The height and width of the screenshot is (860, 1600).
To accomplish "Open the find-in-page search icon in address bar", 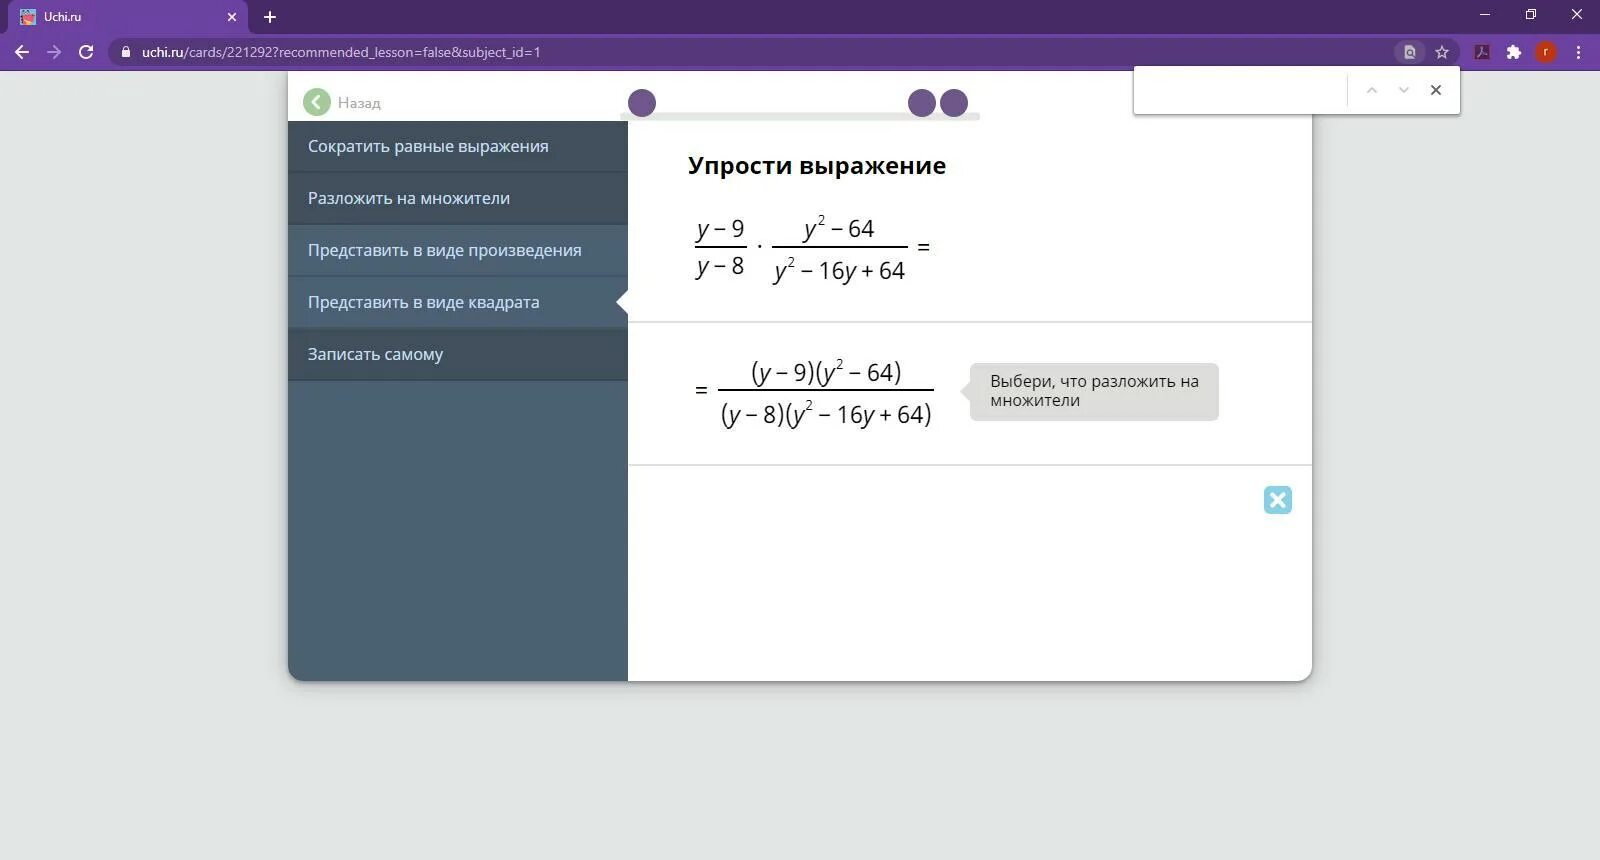I will click(1410, 52).
